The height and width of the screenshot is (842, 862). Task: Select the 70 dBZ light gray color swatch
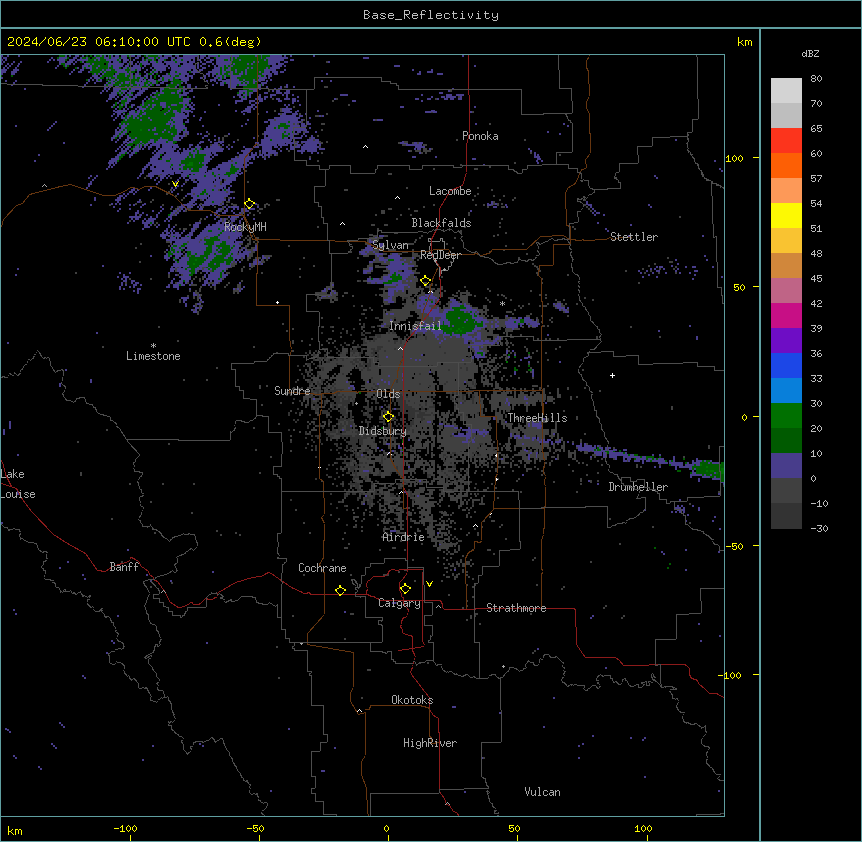click(x=786, y=91)
